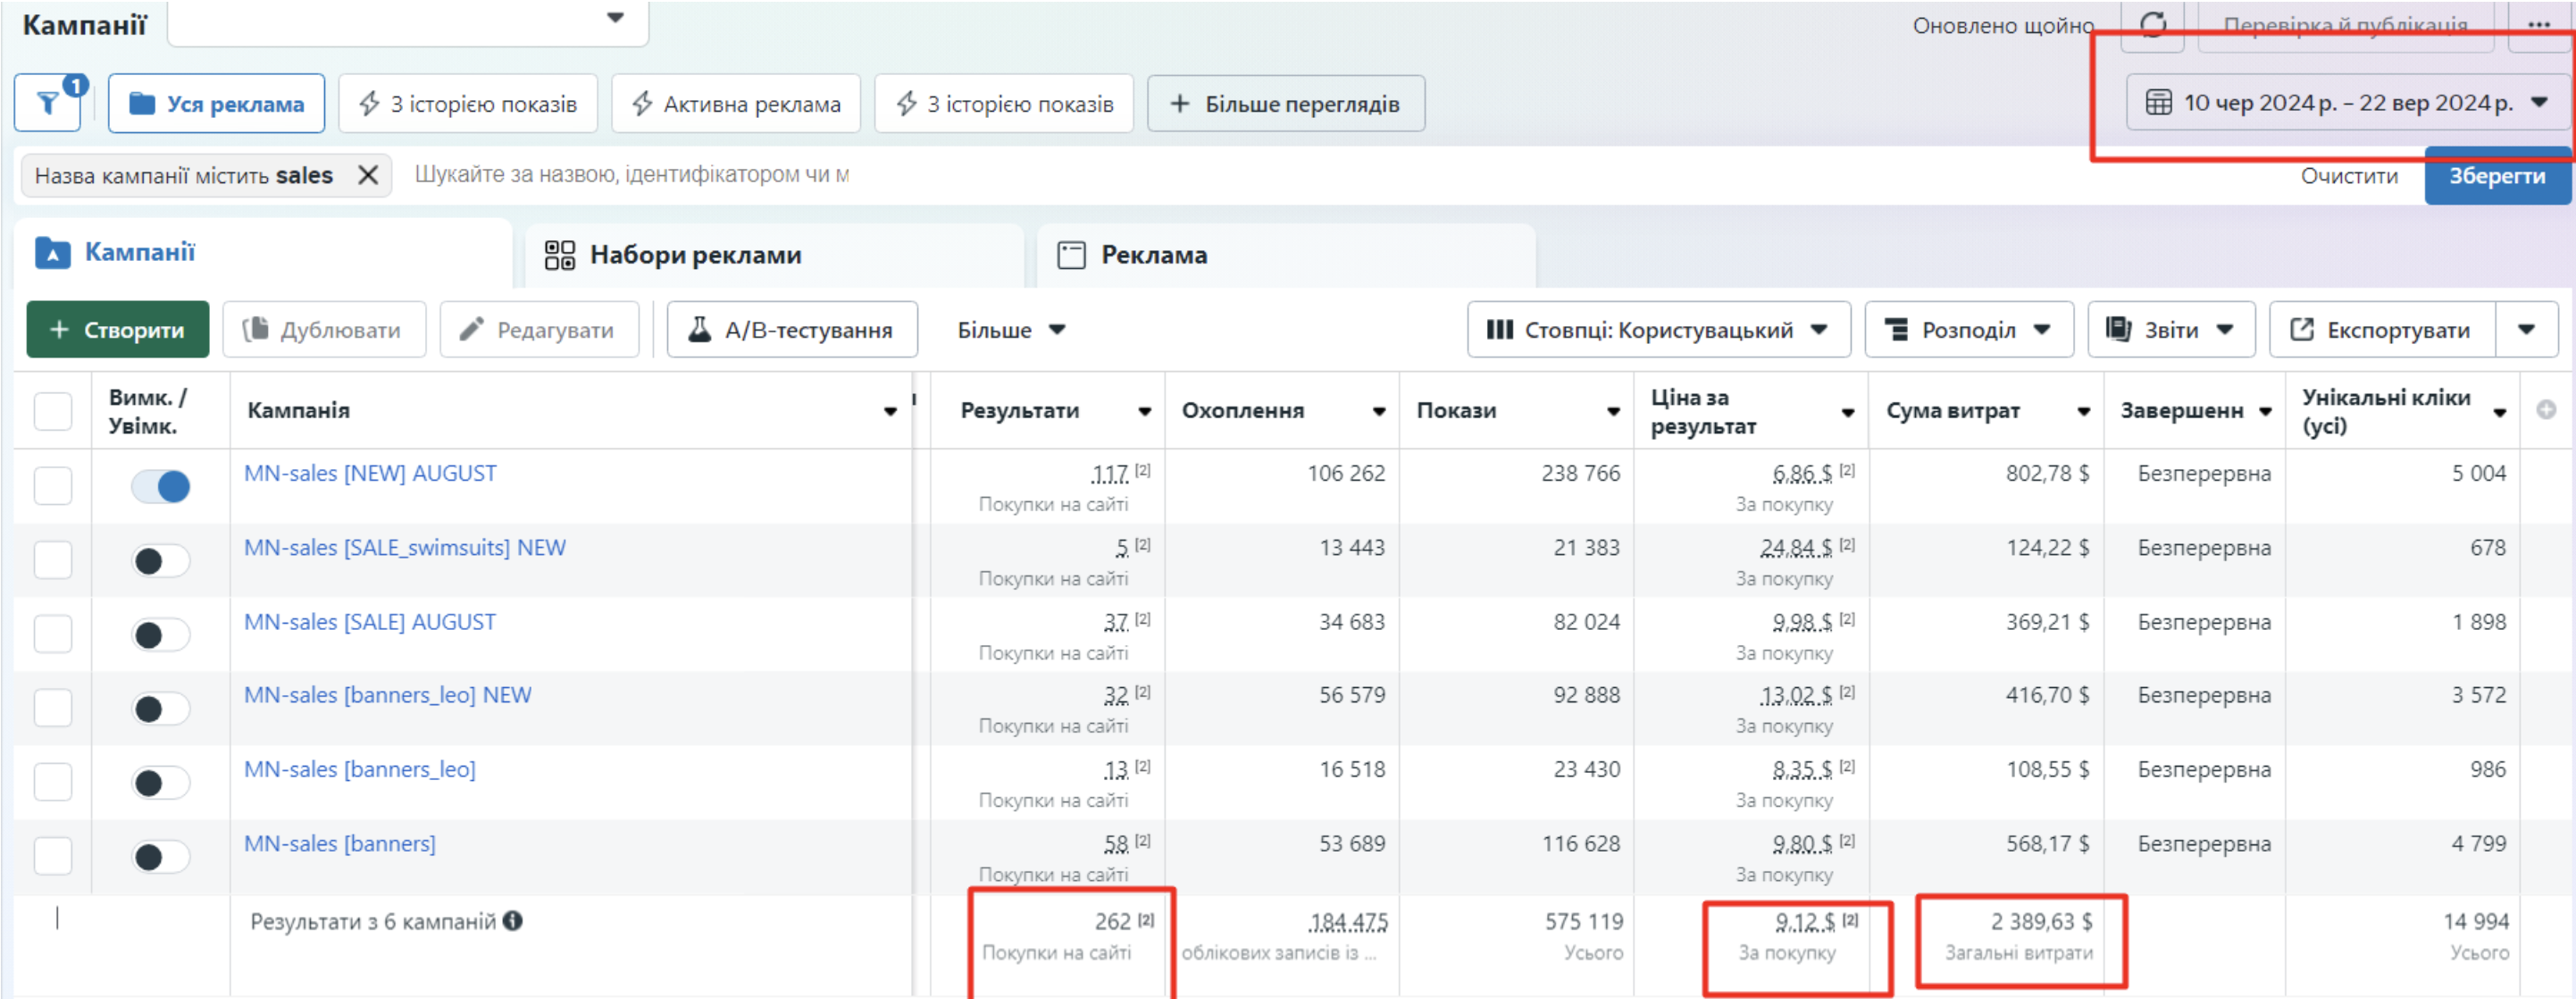The image size is (2576, 999).
Task: Check the MN-sales [SALE_swimsuits] NEW row checkbox
Action: click(53, 560)
